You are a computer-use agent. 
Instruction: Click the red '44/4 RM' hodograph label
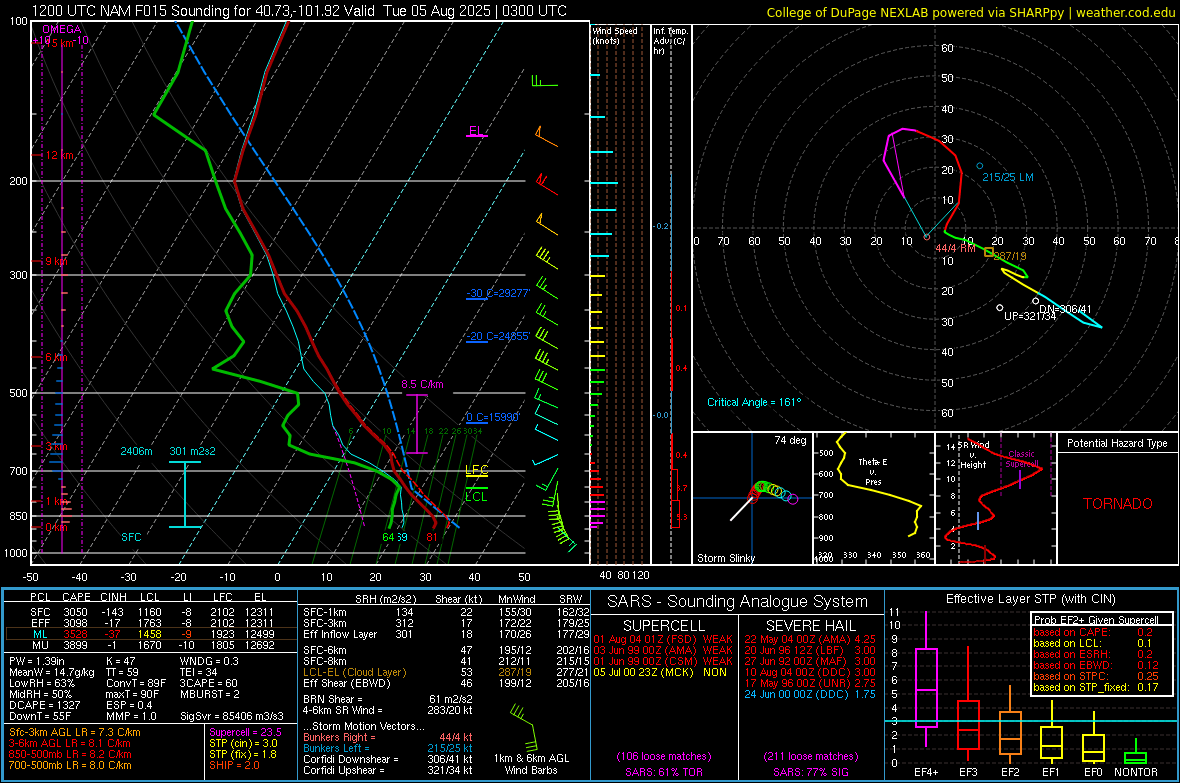pyautogui.click(x=956, y=248)
